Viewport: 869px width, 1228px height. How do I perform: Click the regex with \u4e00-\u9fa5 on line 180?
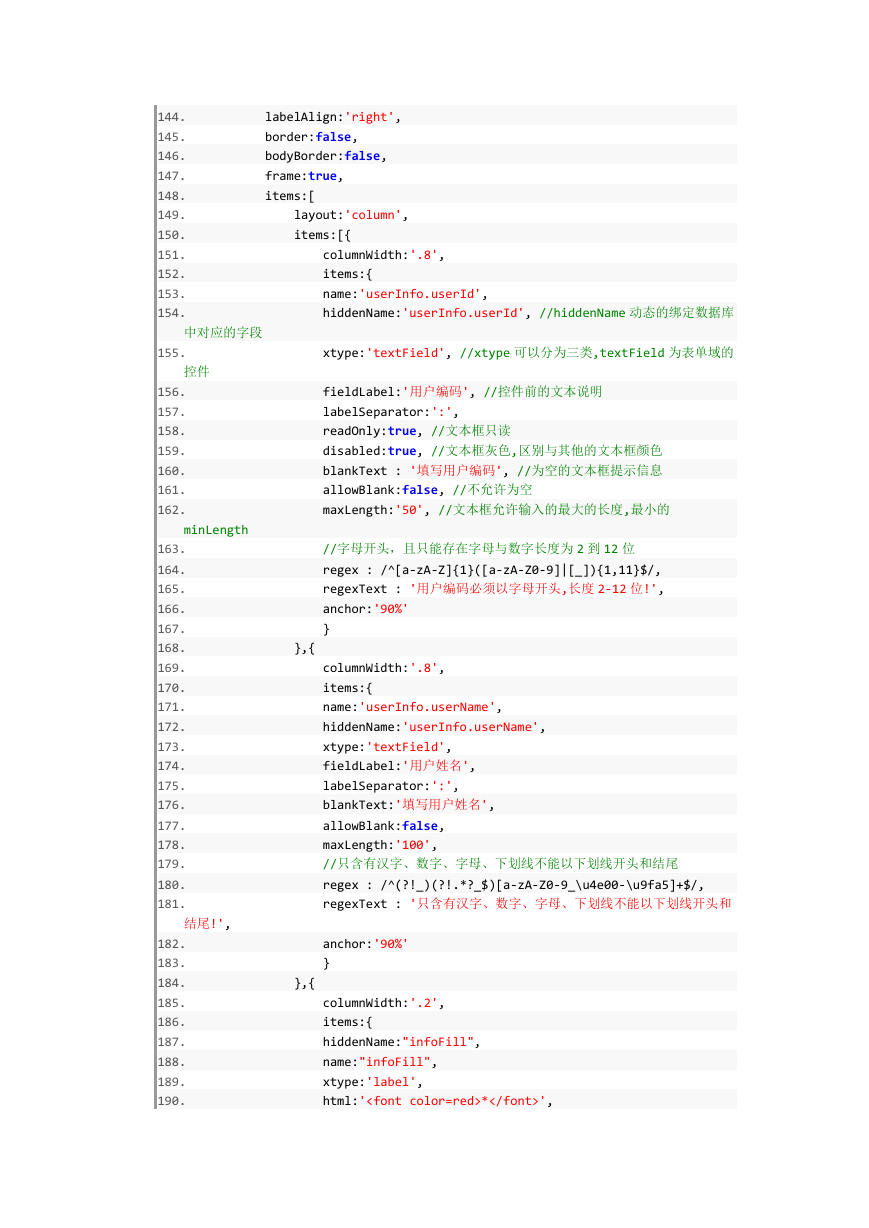coord(513,884)
